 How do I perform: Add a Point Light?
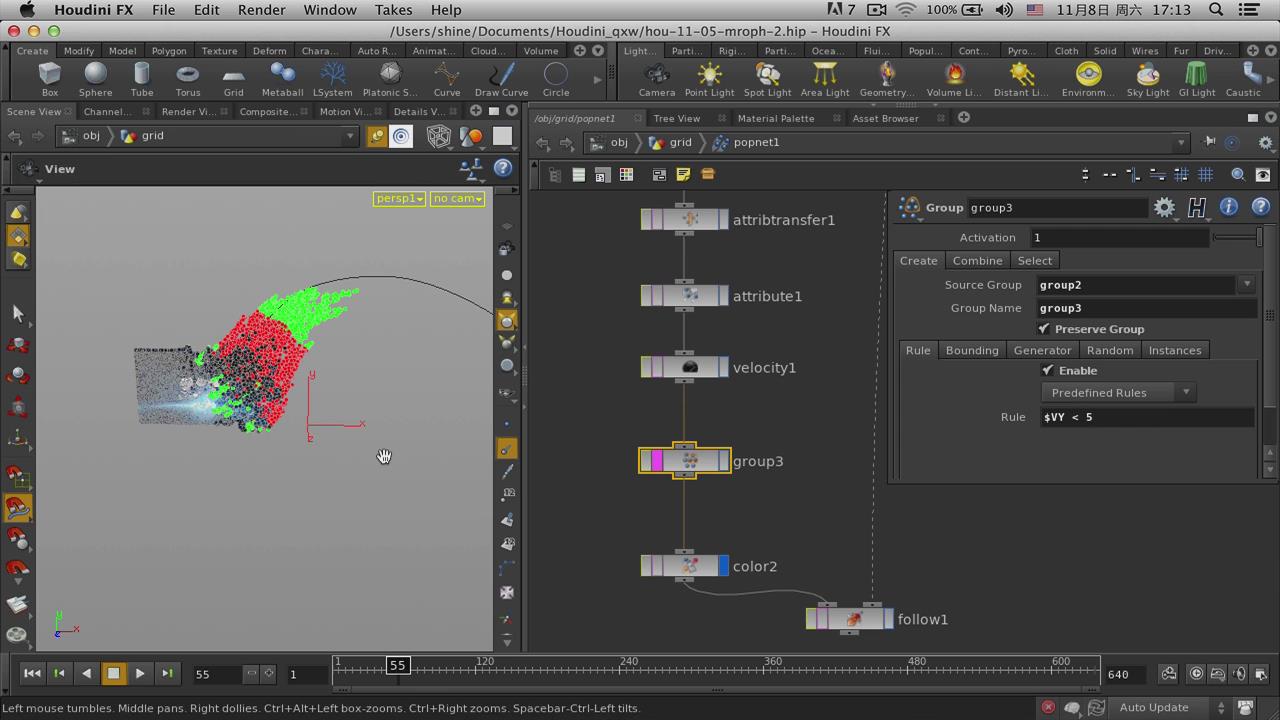coord(709,78)
